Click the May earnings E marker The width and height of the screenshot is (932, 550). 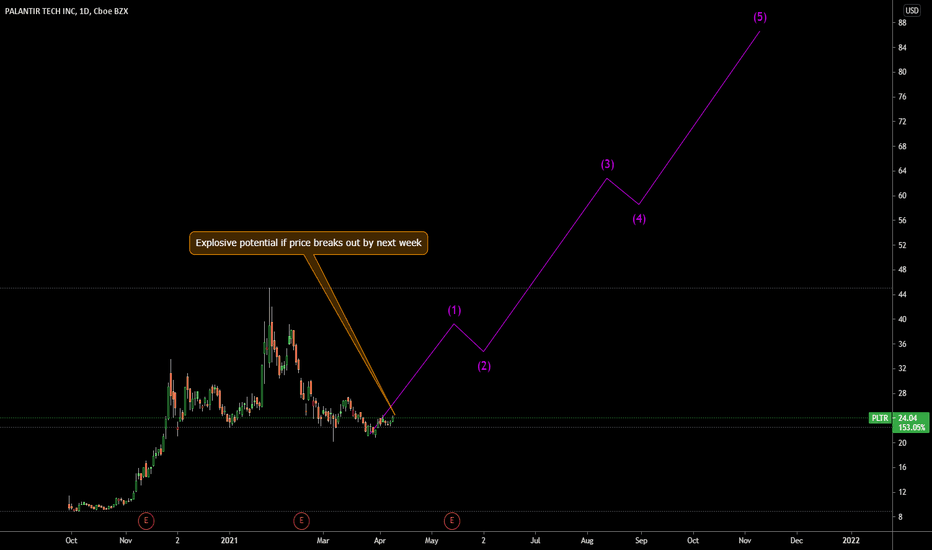(x=452, y=521)
